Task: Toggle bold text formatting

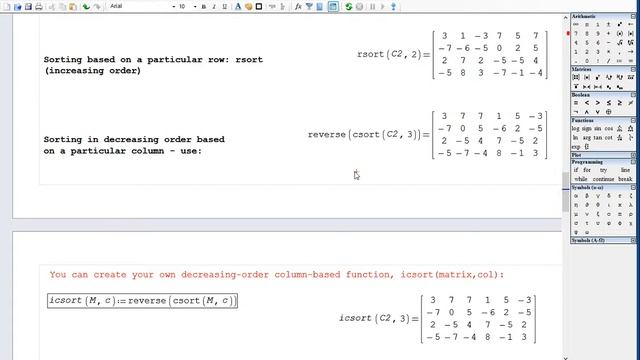Action: pyautogui.click(x=204, y=7)
